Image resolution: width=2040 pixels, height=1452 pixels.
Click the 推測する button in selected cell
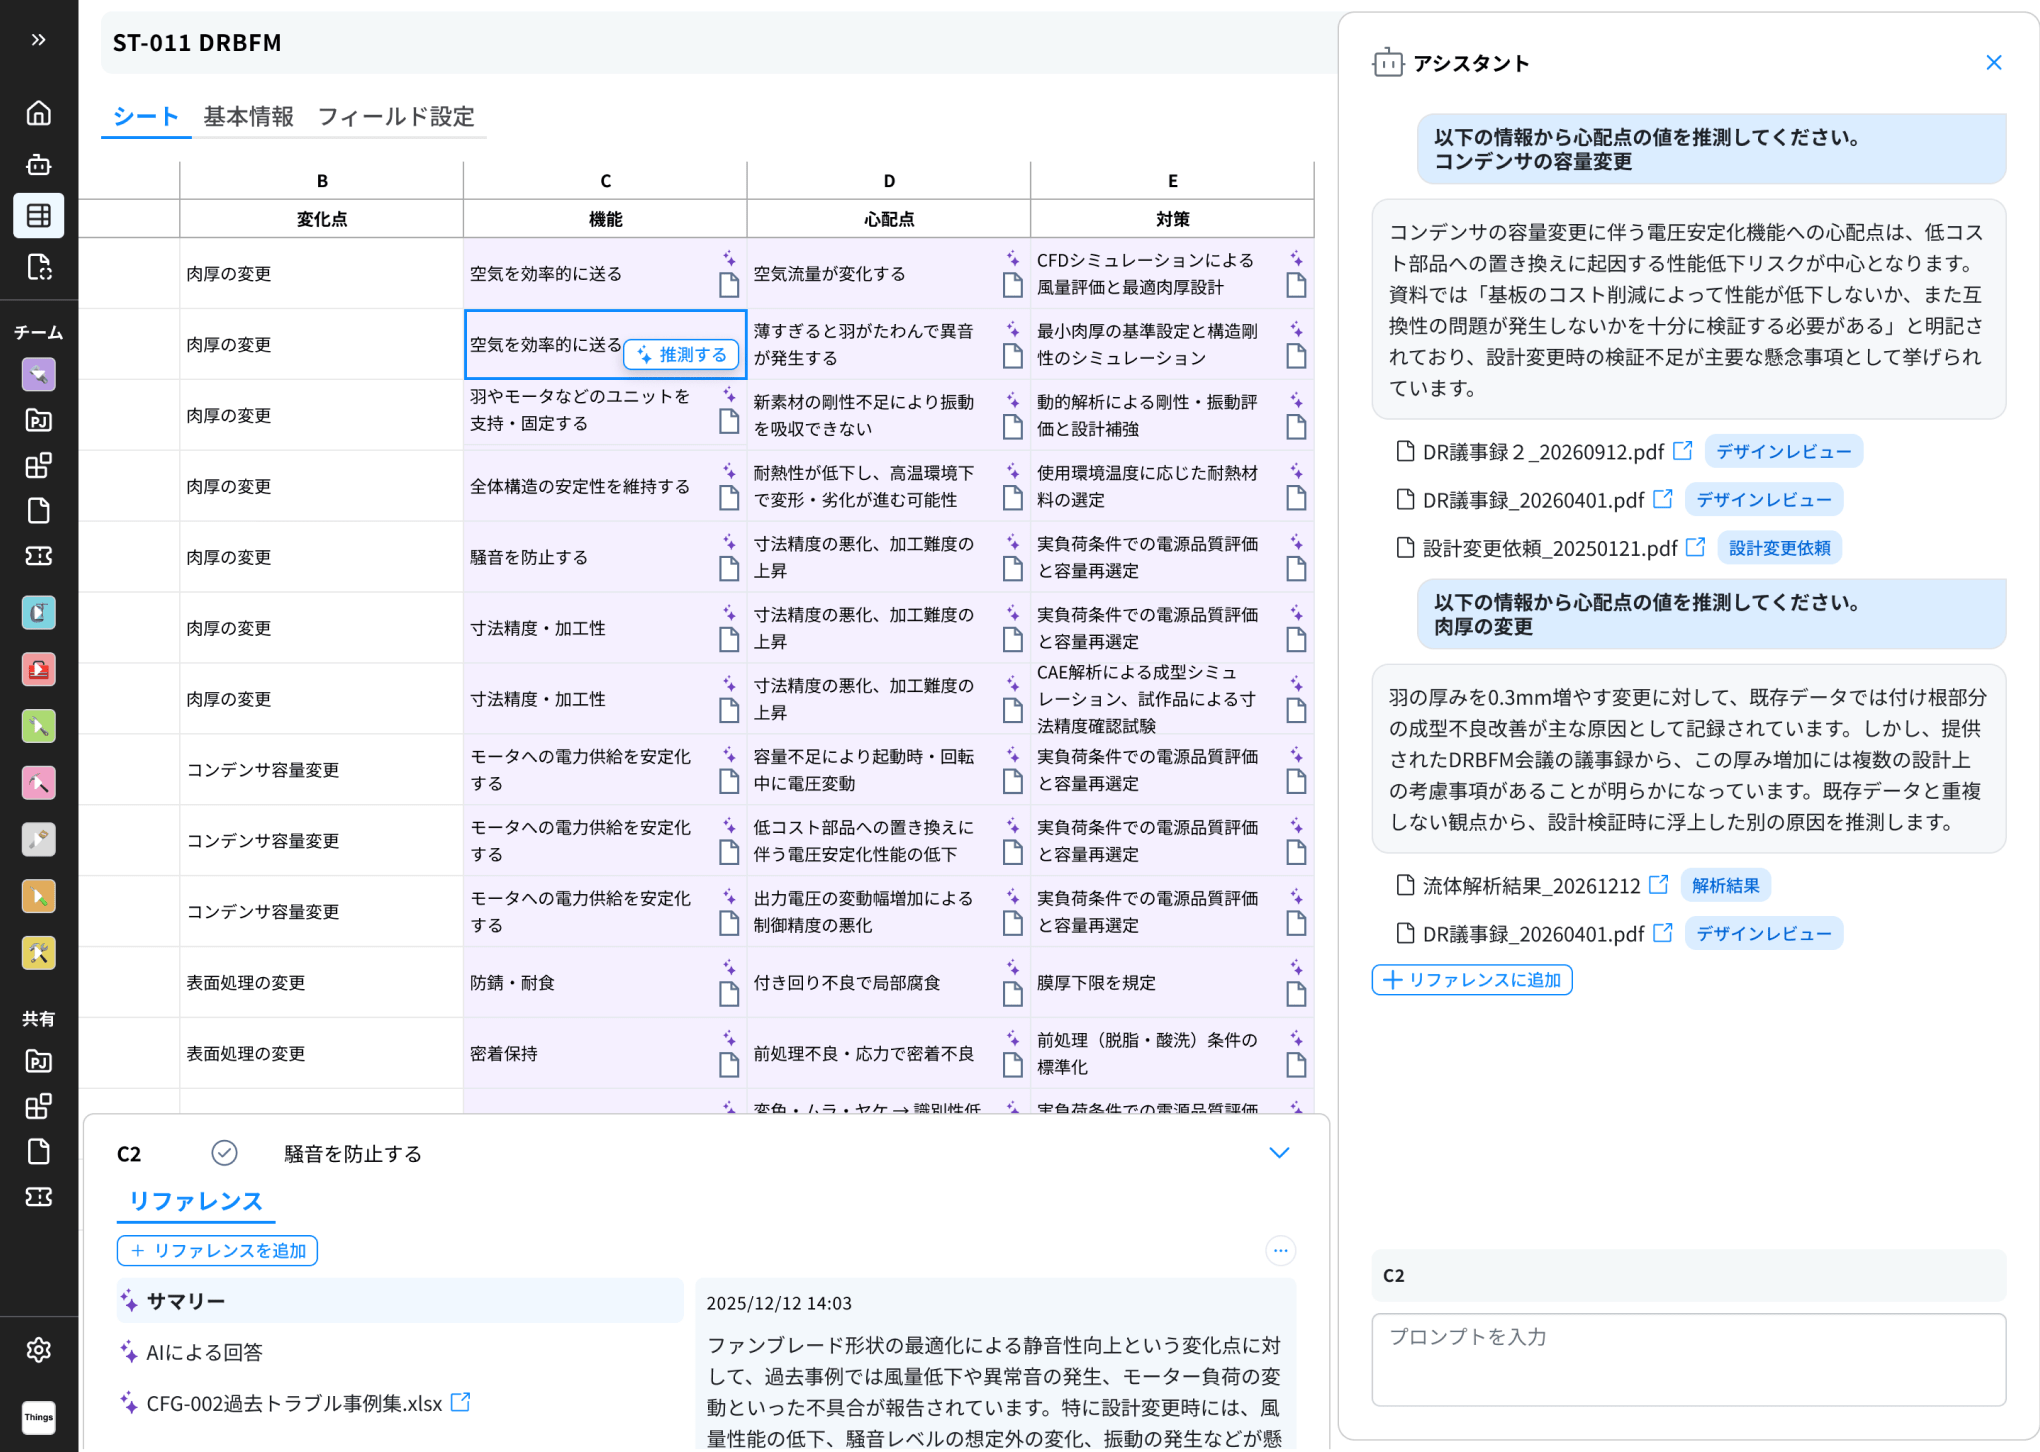coord(682,355)
